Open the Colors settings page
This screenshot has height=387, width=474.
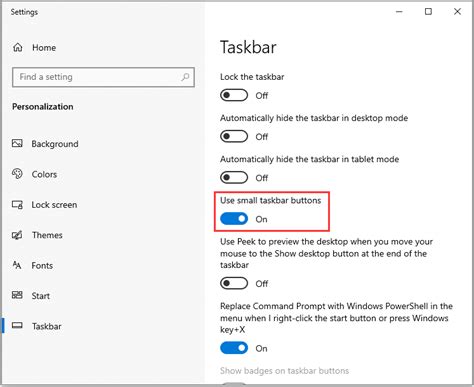point(44,174)
